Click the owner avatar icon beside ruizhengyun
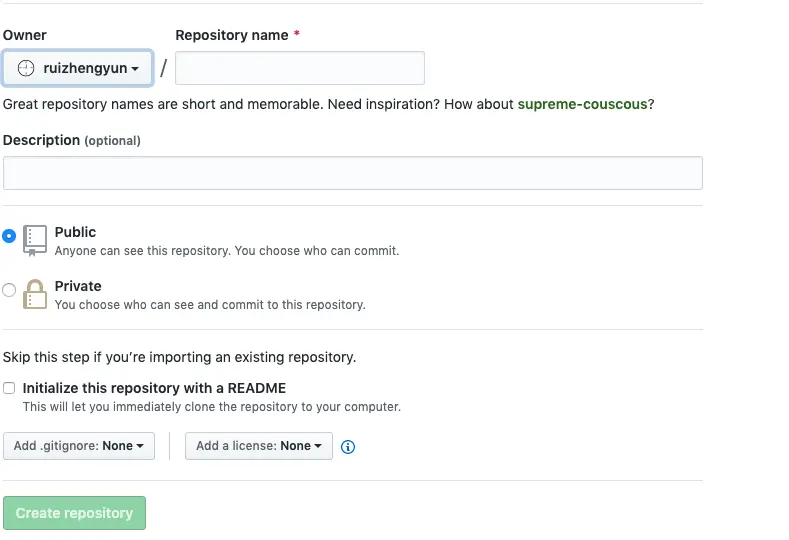Screen dimensions: 789x540 coord(26,68)
